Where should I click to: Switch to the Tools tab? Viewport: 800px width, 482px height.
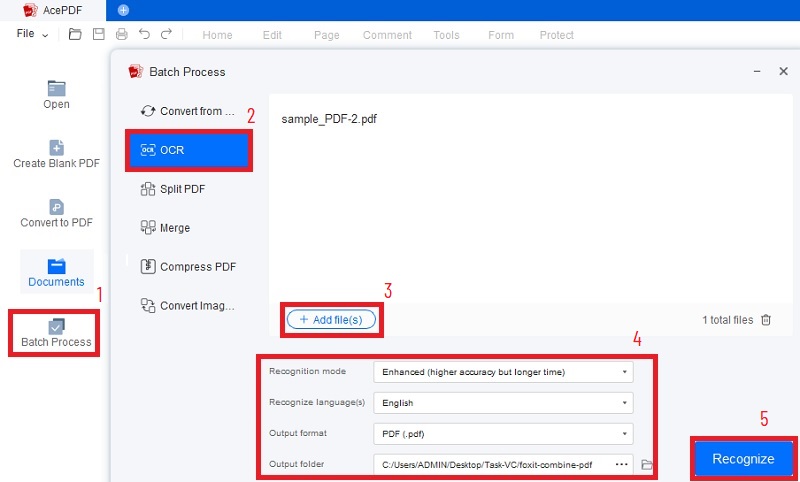click(446, 35)
